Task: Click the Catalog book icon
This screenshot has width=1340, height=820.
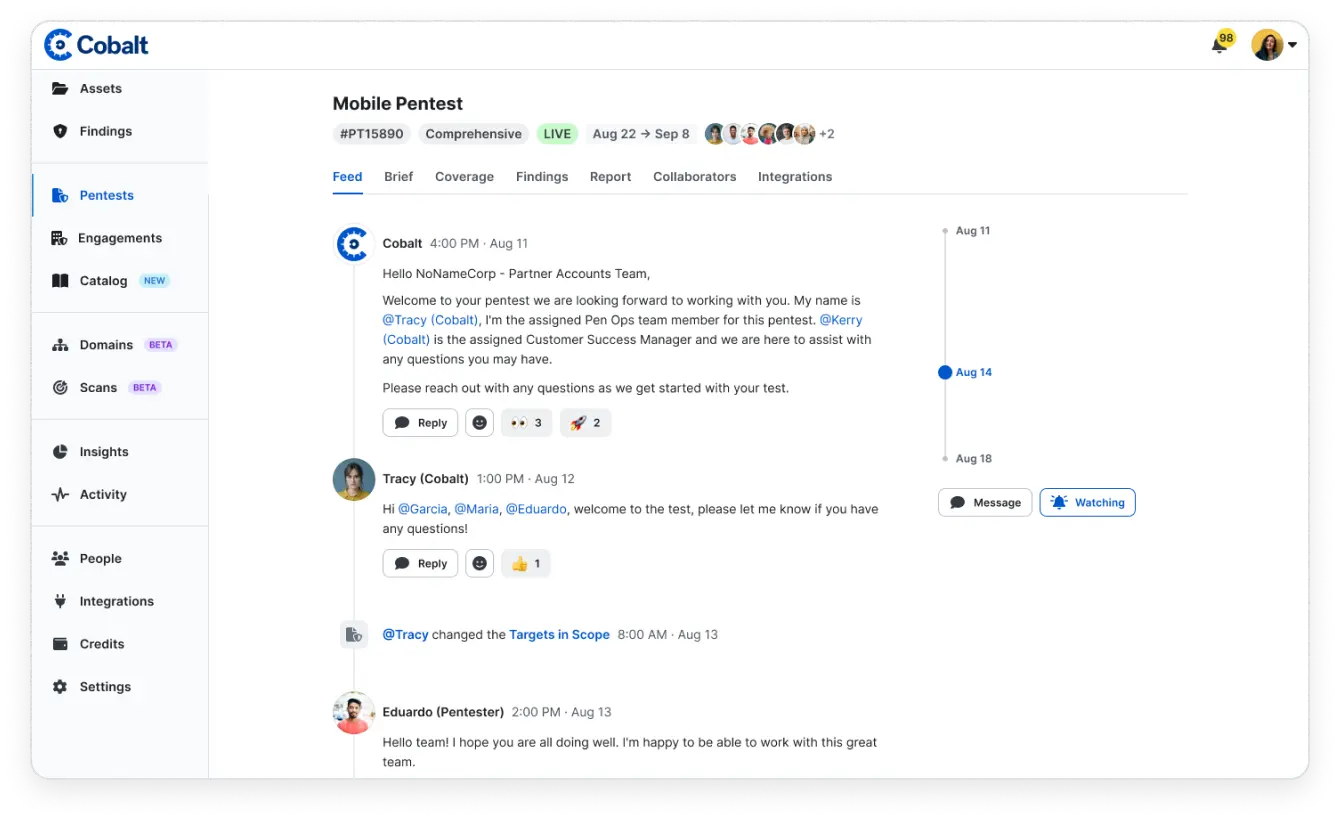Action: [x=60, y=281]
